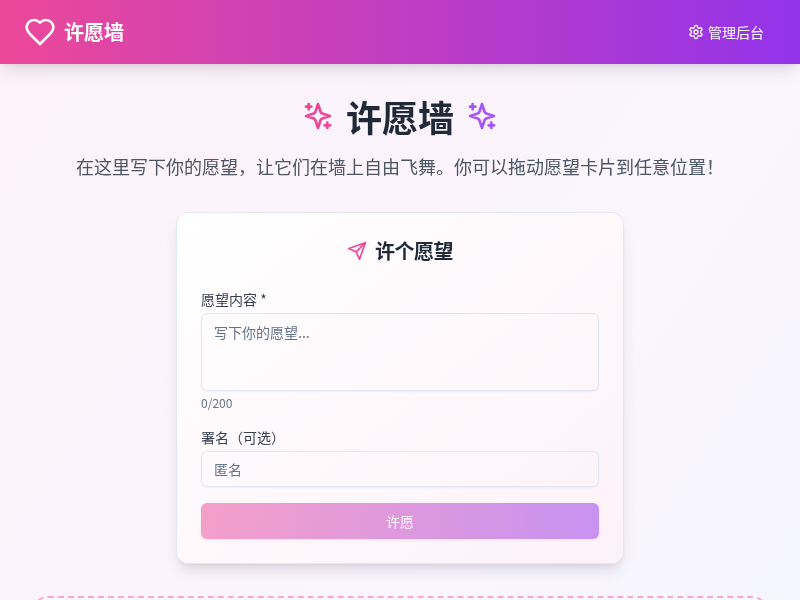Click the paper plane icon beside 许个愿望

(x=357, y=252)
